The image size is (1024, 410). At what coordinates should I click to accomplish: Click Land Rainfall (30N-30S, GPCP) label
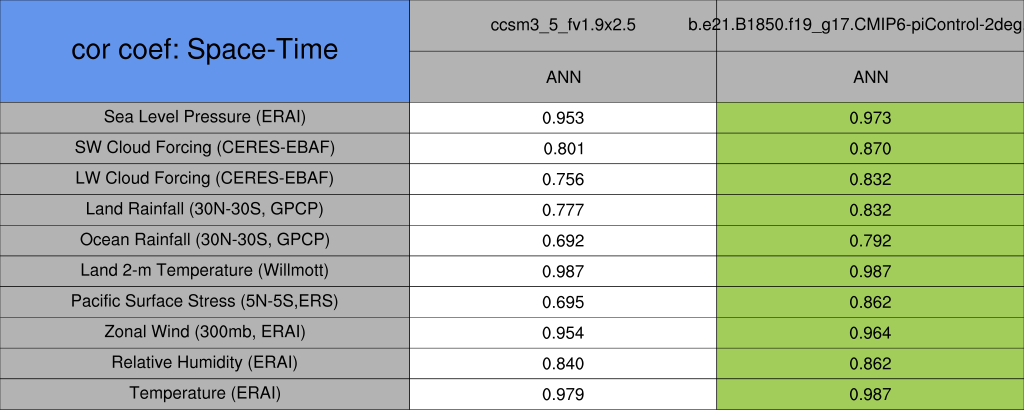click(204, 209)
